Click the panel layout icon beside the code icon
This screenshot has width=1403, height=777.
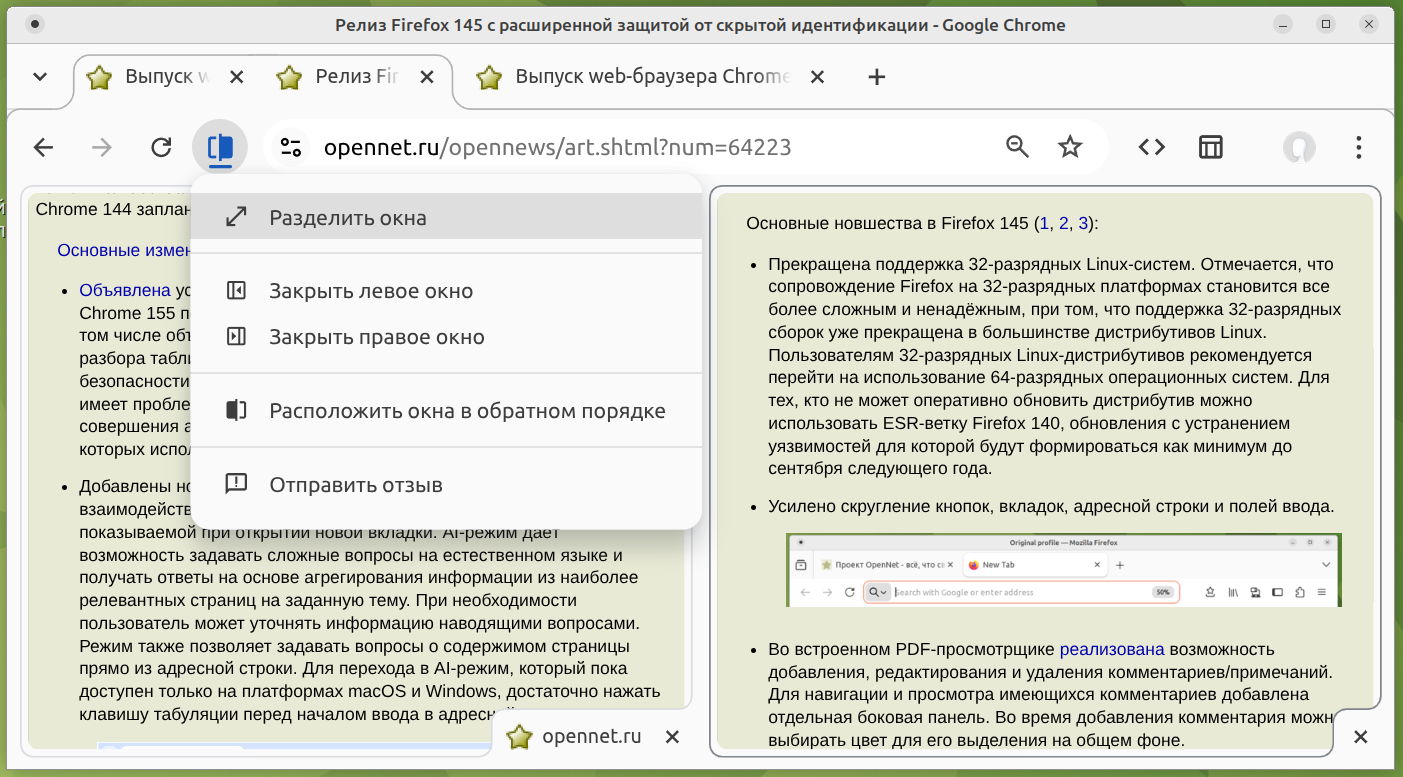tap(1211, 148)
